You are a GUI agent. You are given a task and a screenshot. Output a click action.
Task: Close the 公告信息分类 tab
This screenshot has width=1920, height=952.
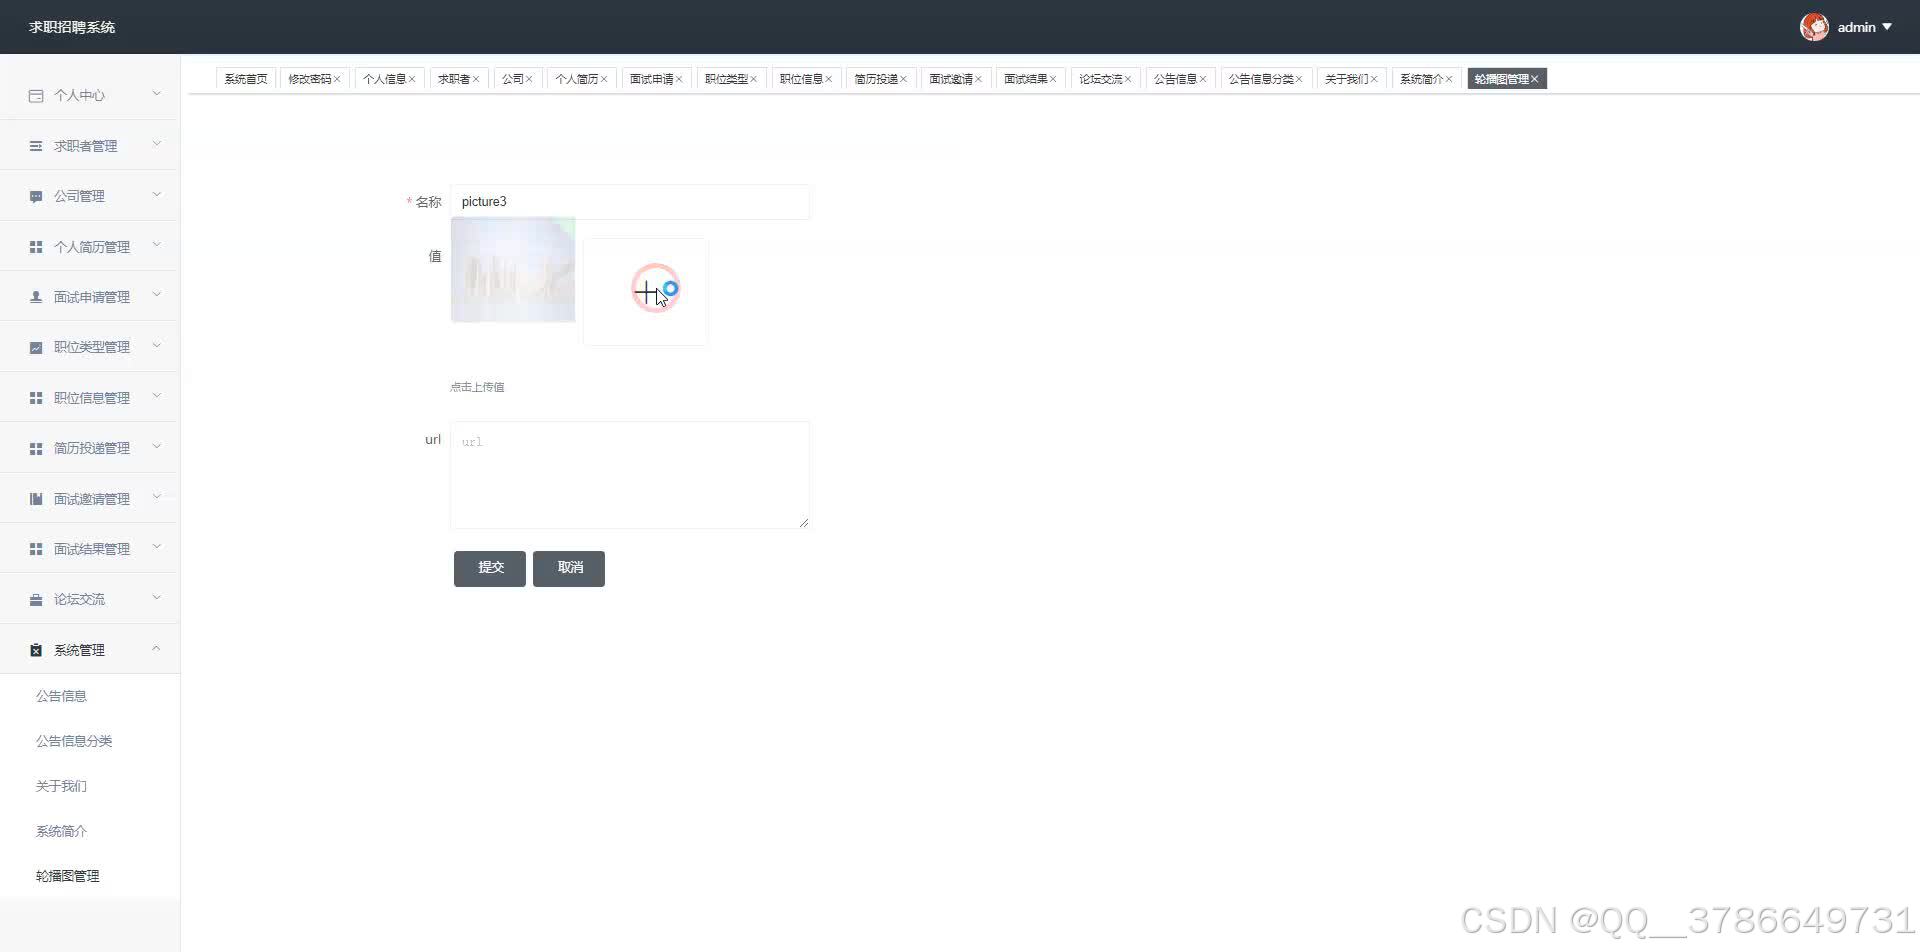point(1299,79)
